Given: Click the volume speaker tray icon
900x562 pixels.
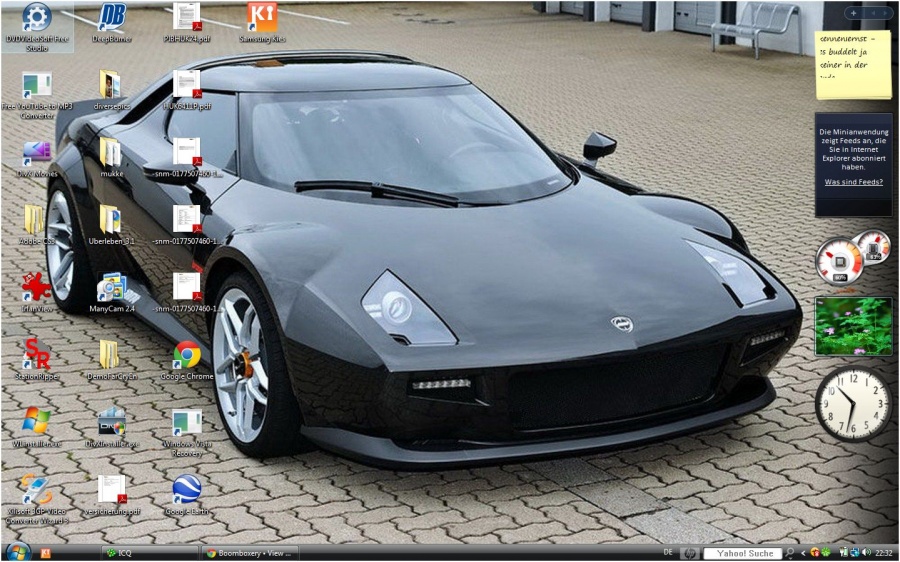Looking at the screenshot, I should point(865,553).
